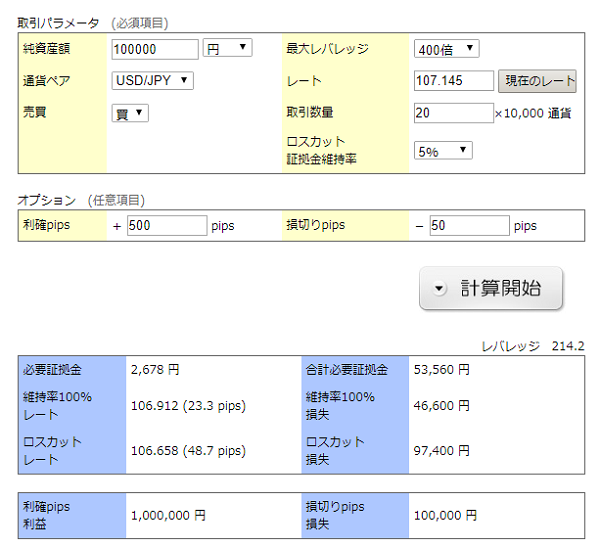This screenshot has width=600, height=547.
Task: Click the 純資産額 input field showing 100000
Action: pyautogui.click(x=155, y=49)
